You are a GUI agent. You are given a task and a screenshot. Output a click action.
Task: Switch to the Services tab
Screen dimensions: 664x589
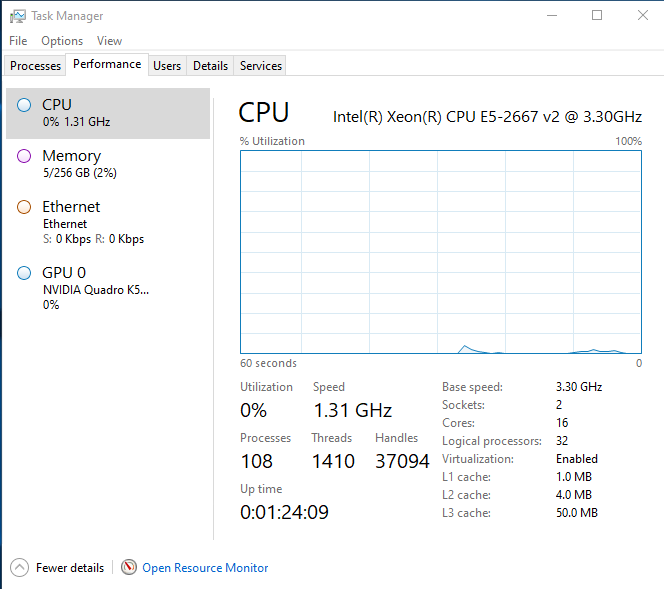tap(261, 66)
